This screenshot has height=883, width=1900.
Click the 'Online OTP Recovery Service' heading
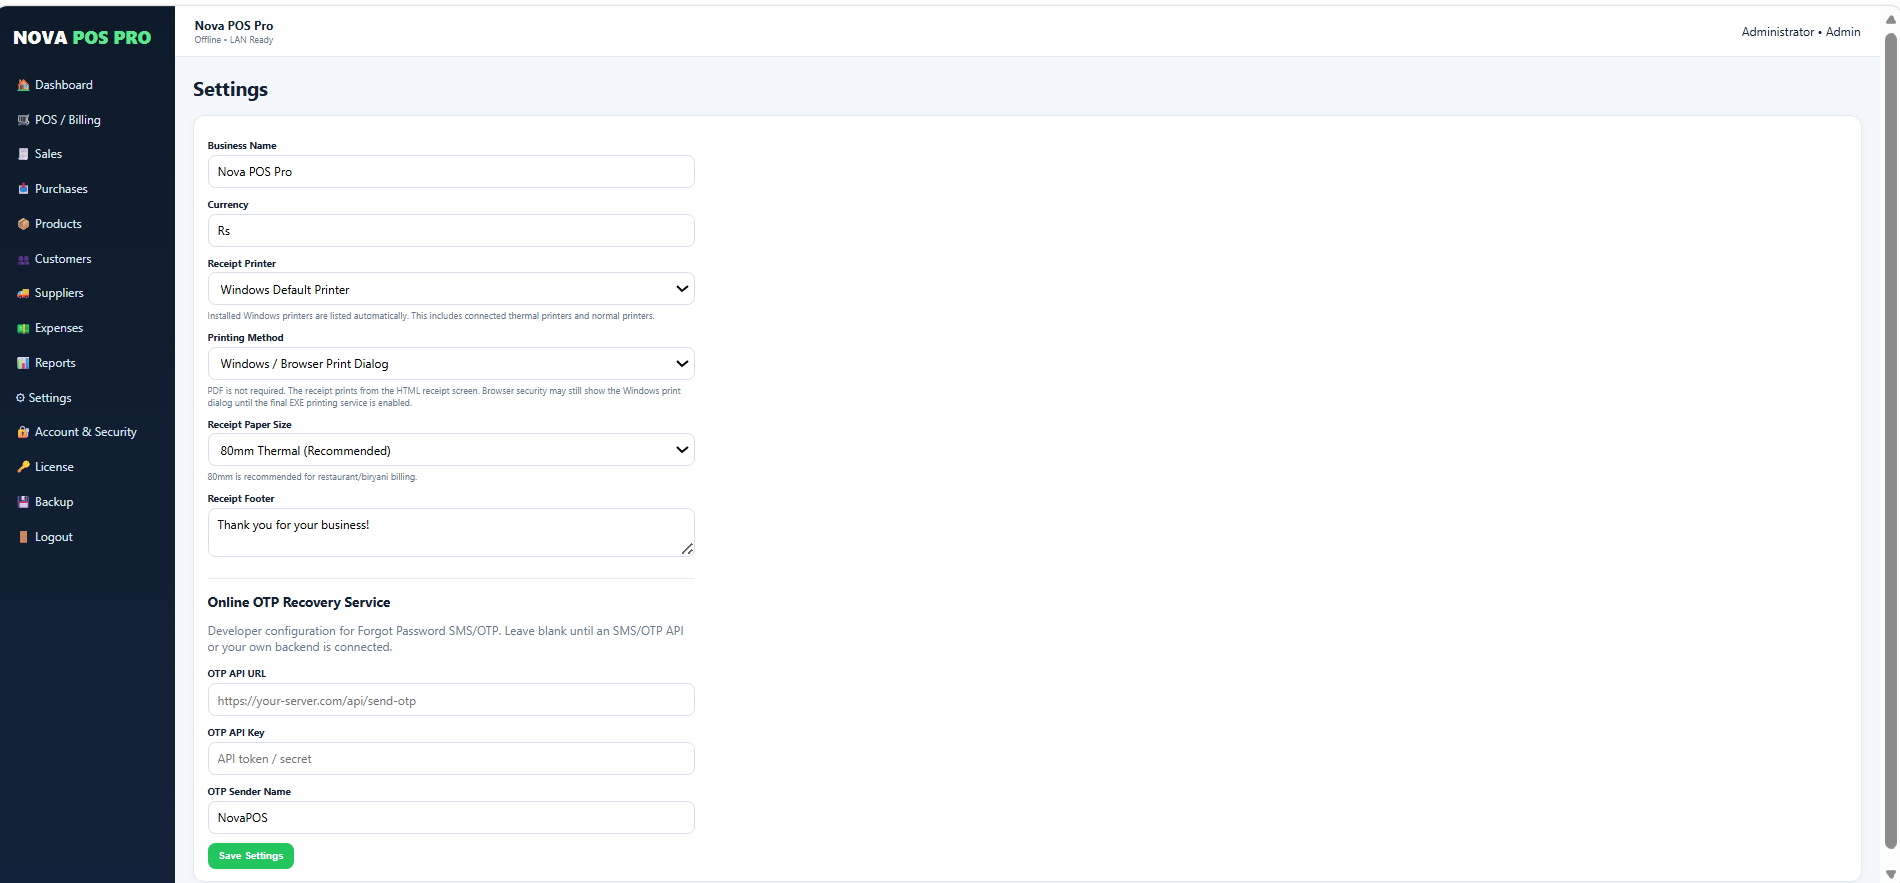299,602
